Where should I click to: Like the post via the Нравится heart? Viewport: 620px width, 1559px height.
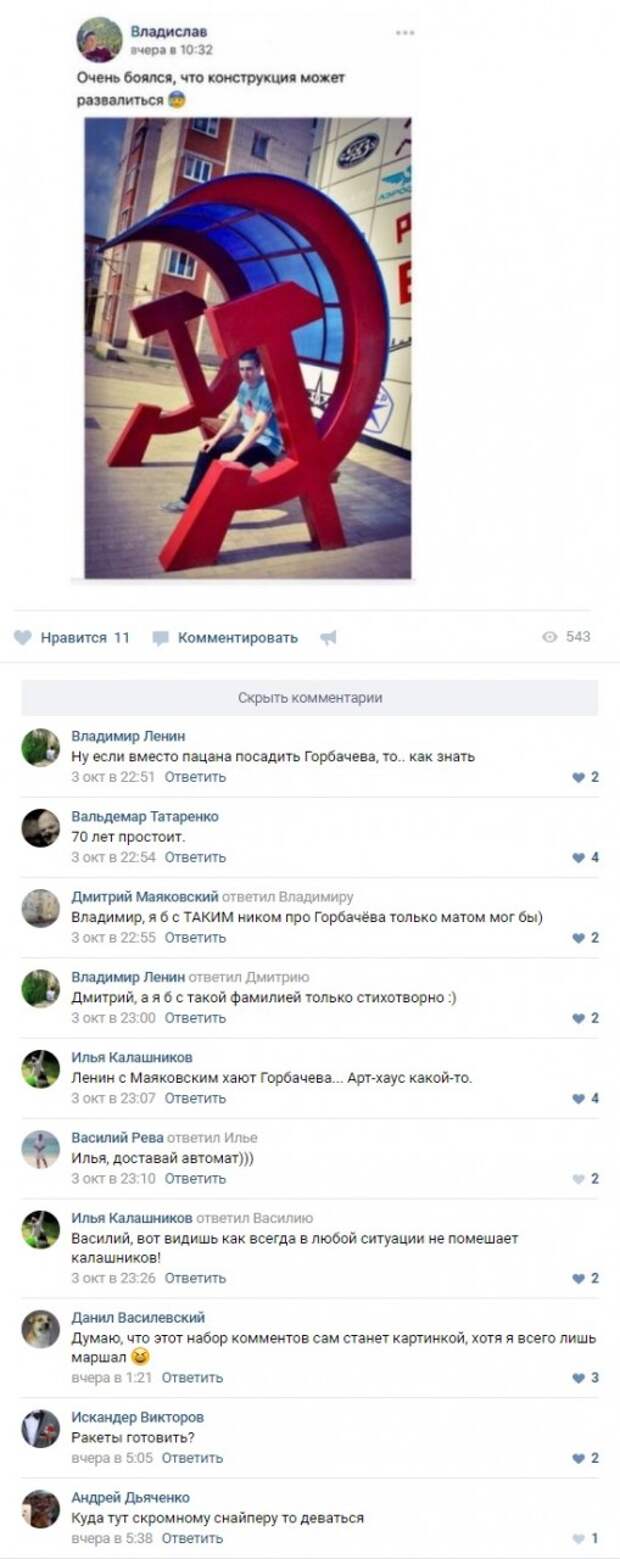coord(22,637)
